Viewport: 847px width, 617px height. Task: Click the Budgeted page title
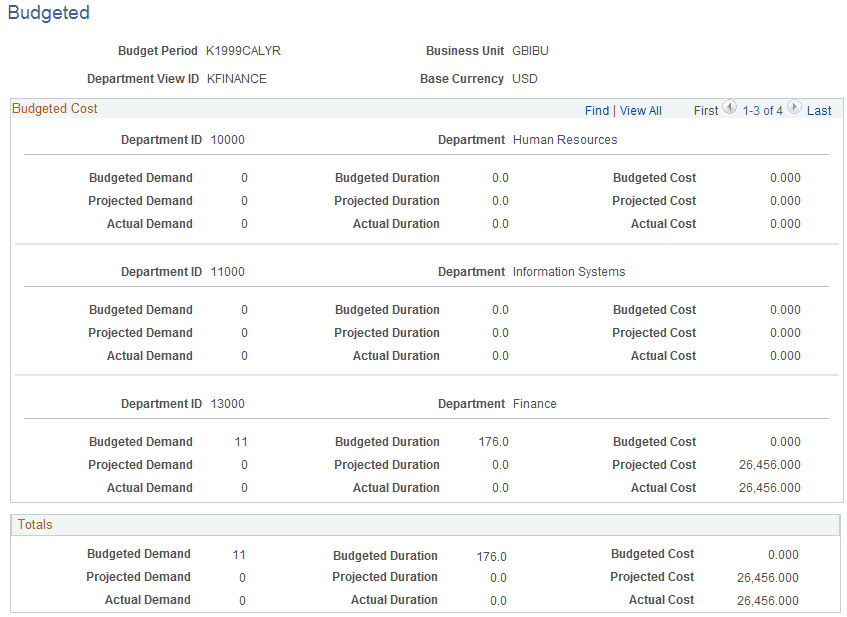(48, 13)
